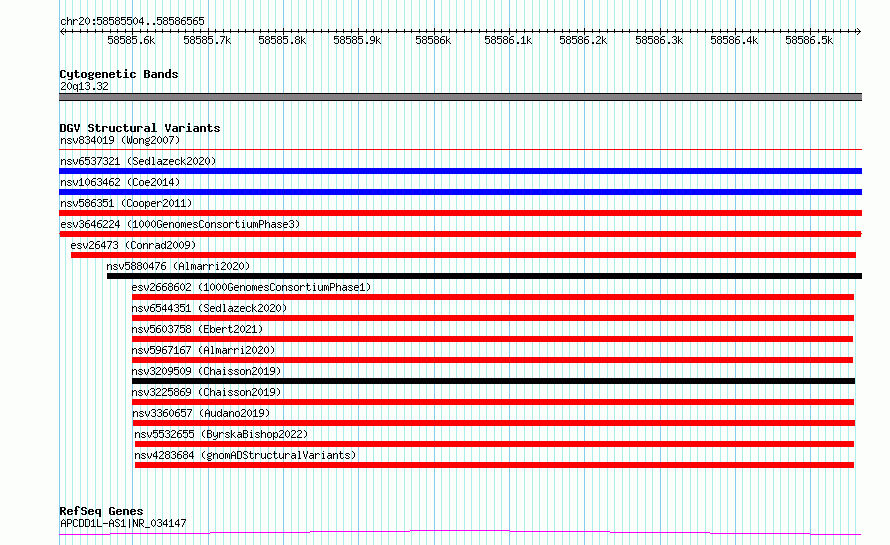Click the 58585.7k ruler tick label
The width and height of the screenshot is (890, 545).
(207, 40)
